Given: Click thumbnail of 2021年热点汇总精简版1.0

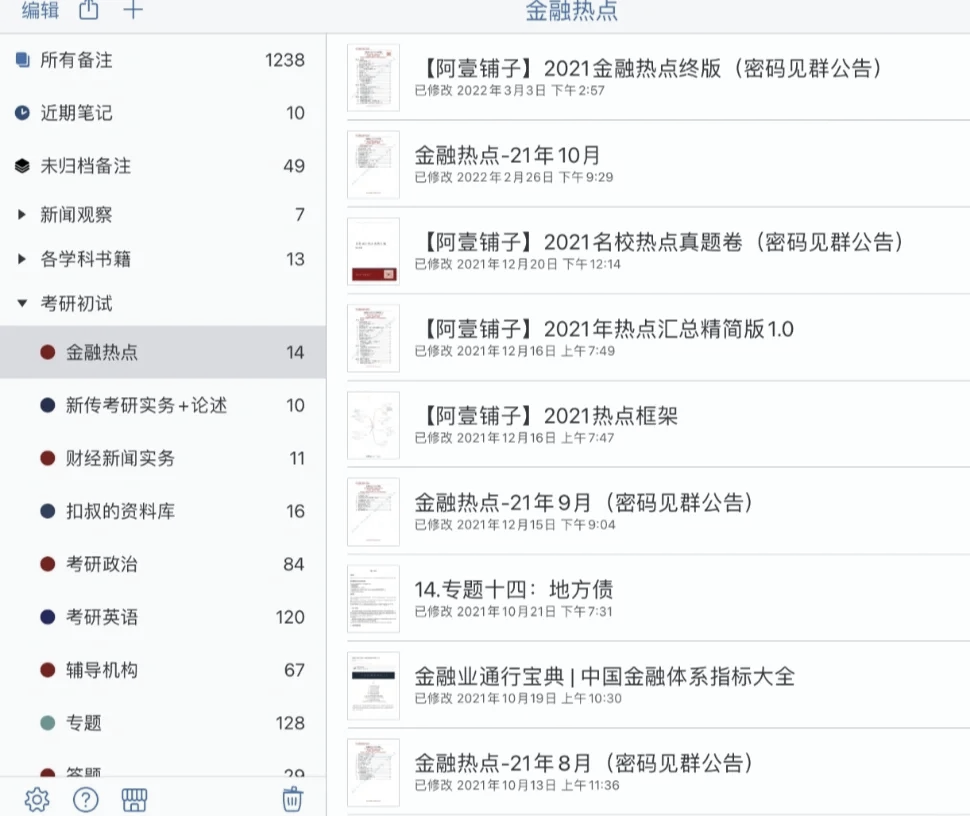Looking at the screenshot, I should 373,338.
